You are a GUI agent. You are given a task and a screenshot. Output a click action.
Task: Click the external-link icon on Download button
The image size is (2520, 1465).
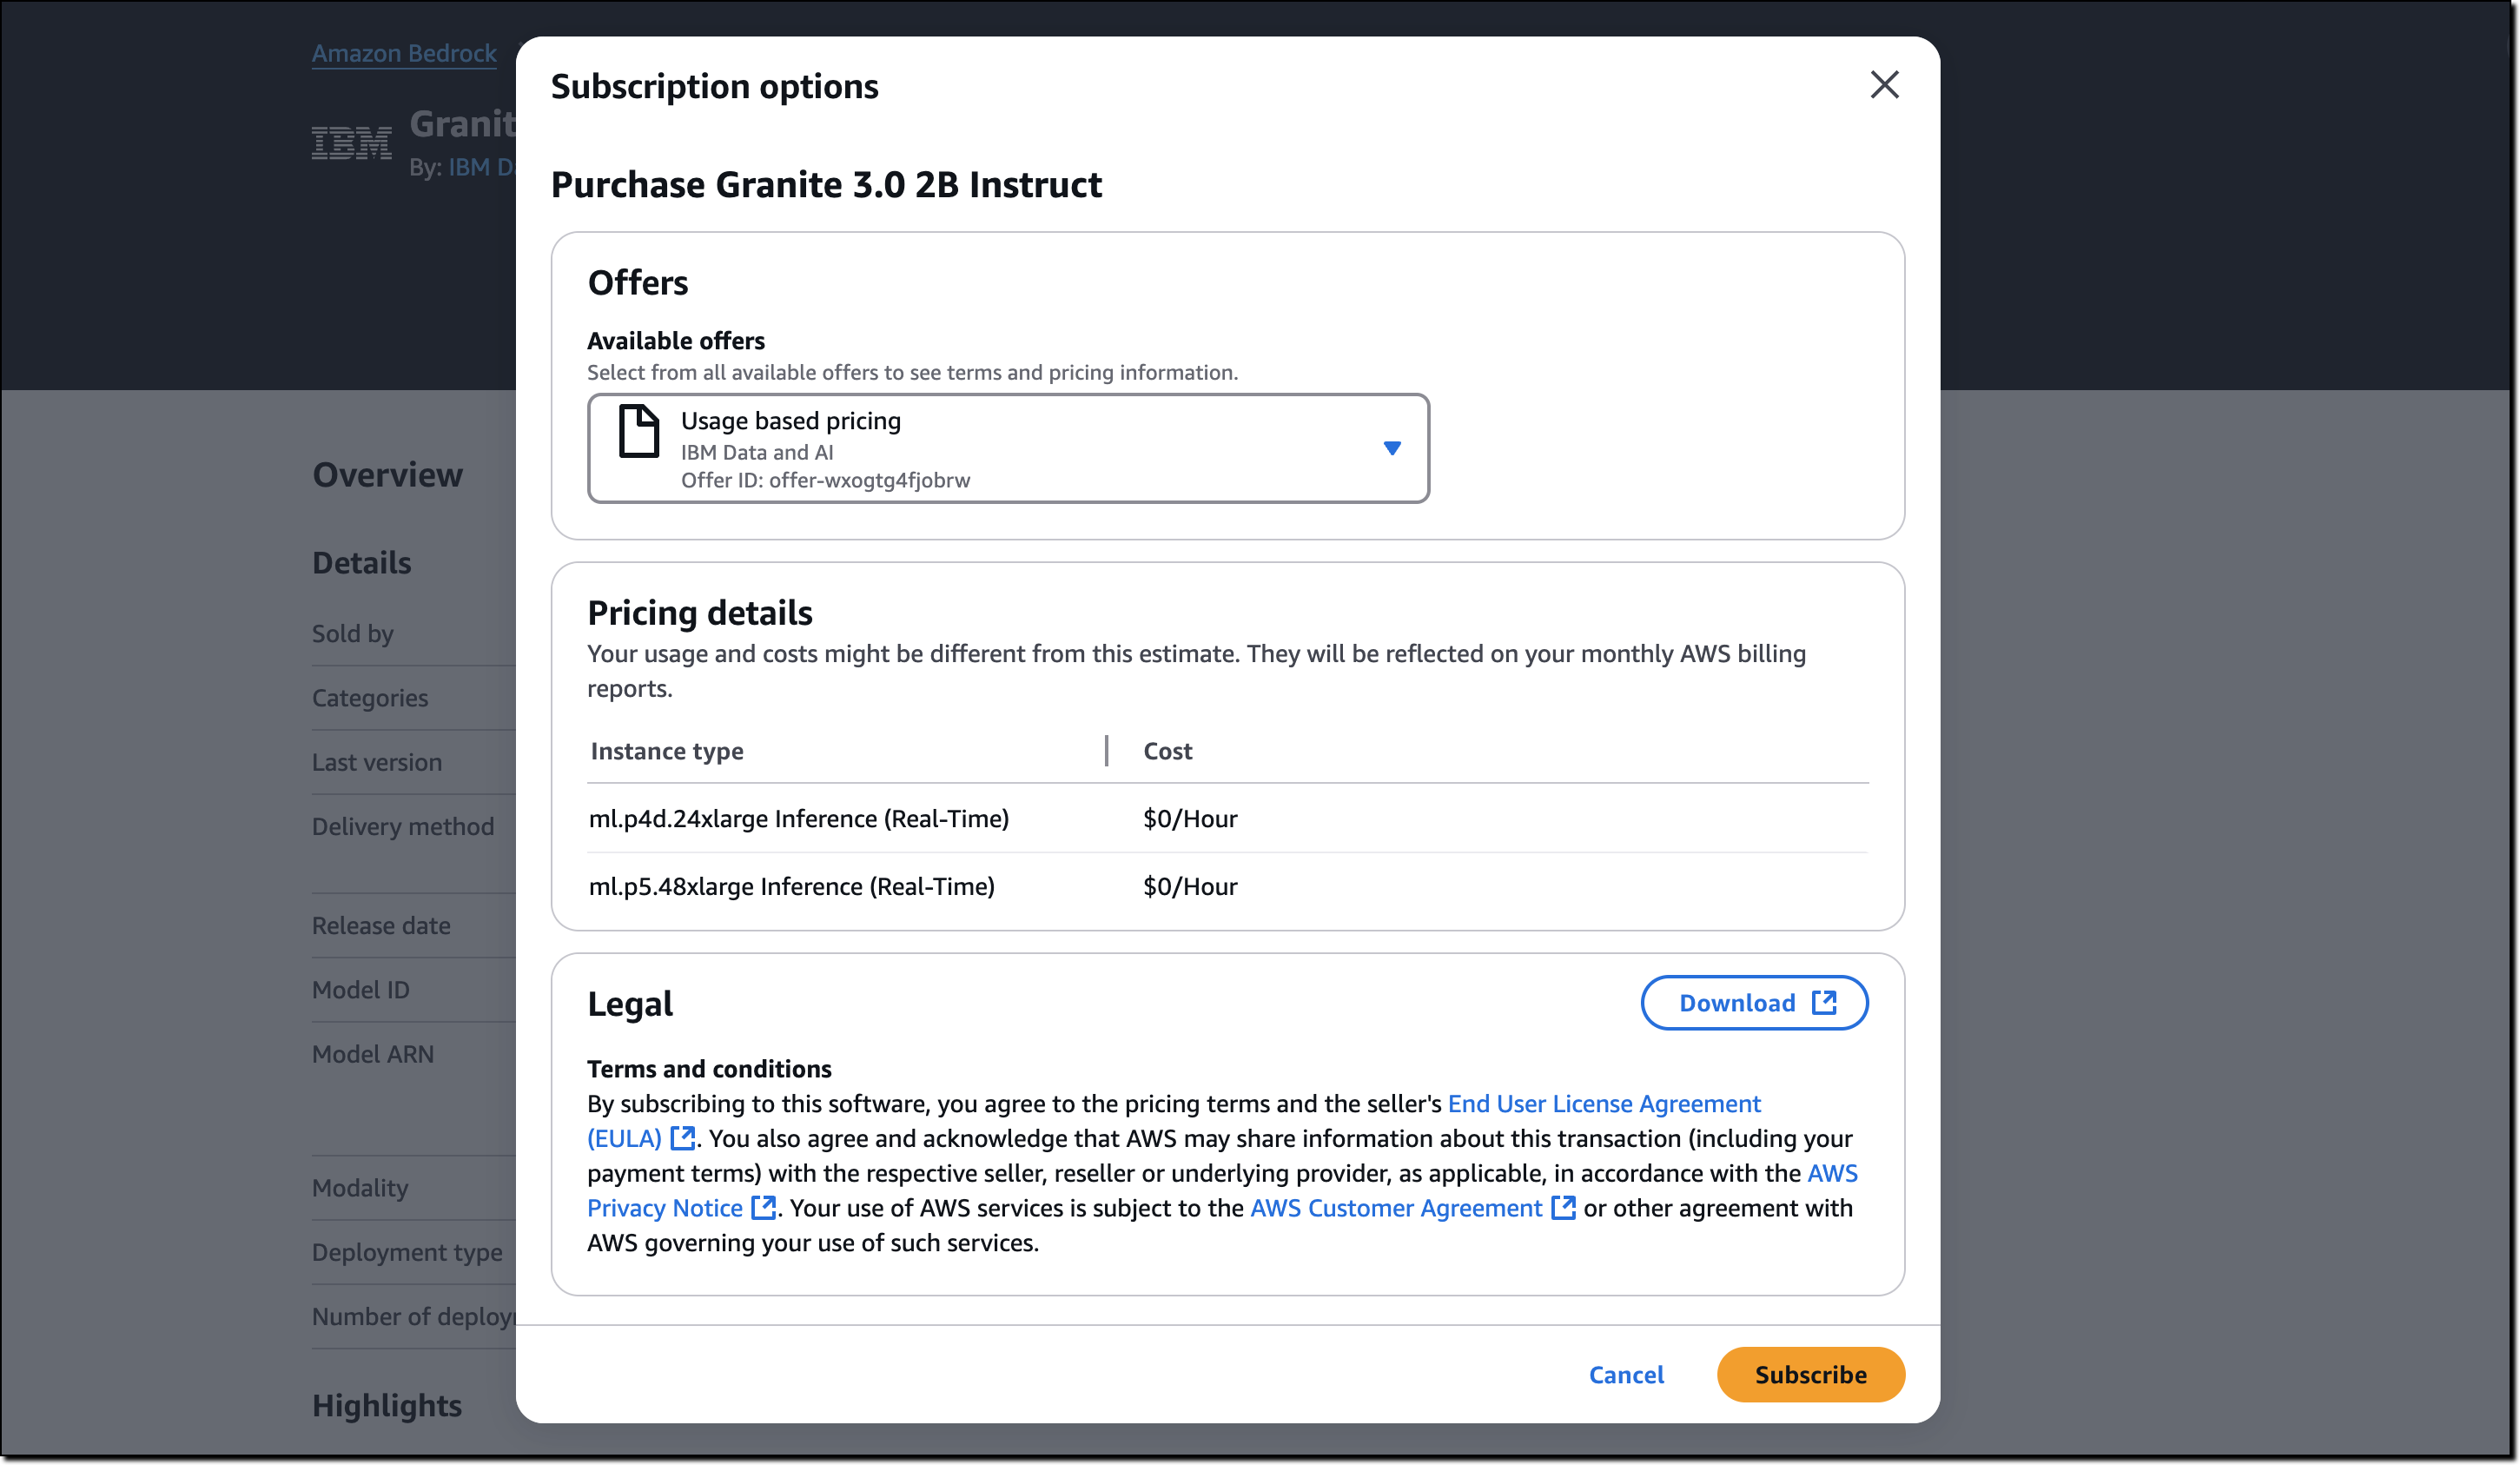click(x=1824, y=1003)
